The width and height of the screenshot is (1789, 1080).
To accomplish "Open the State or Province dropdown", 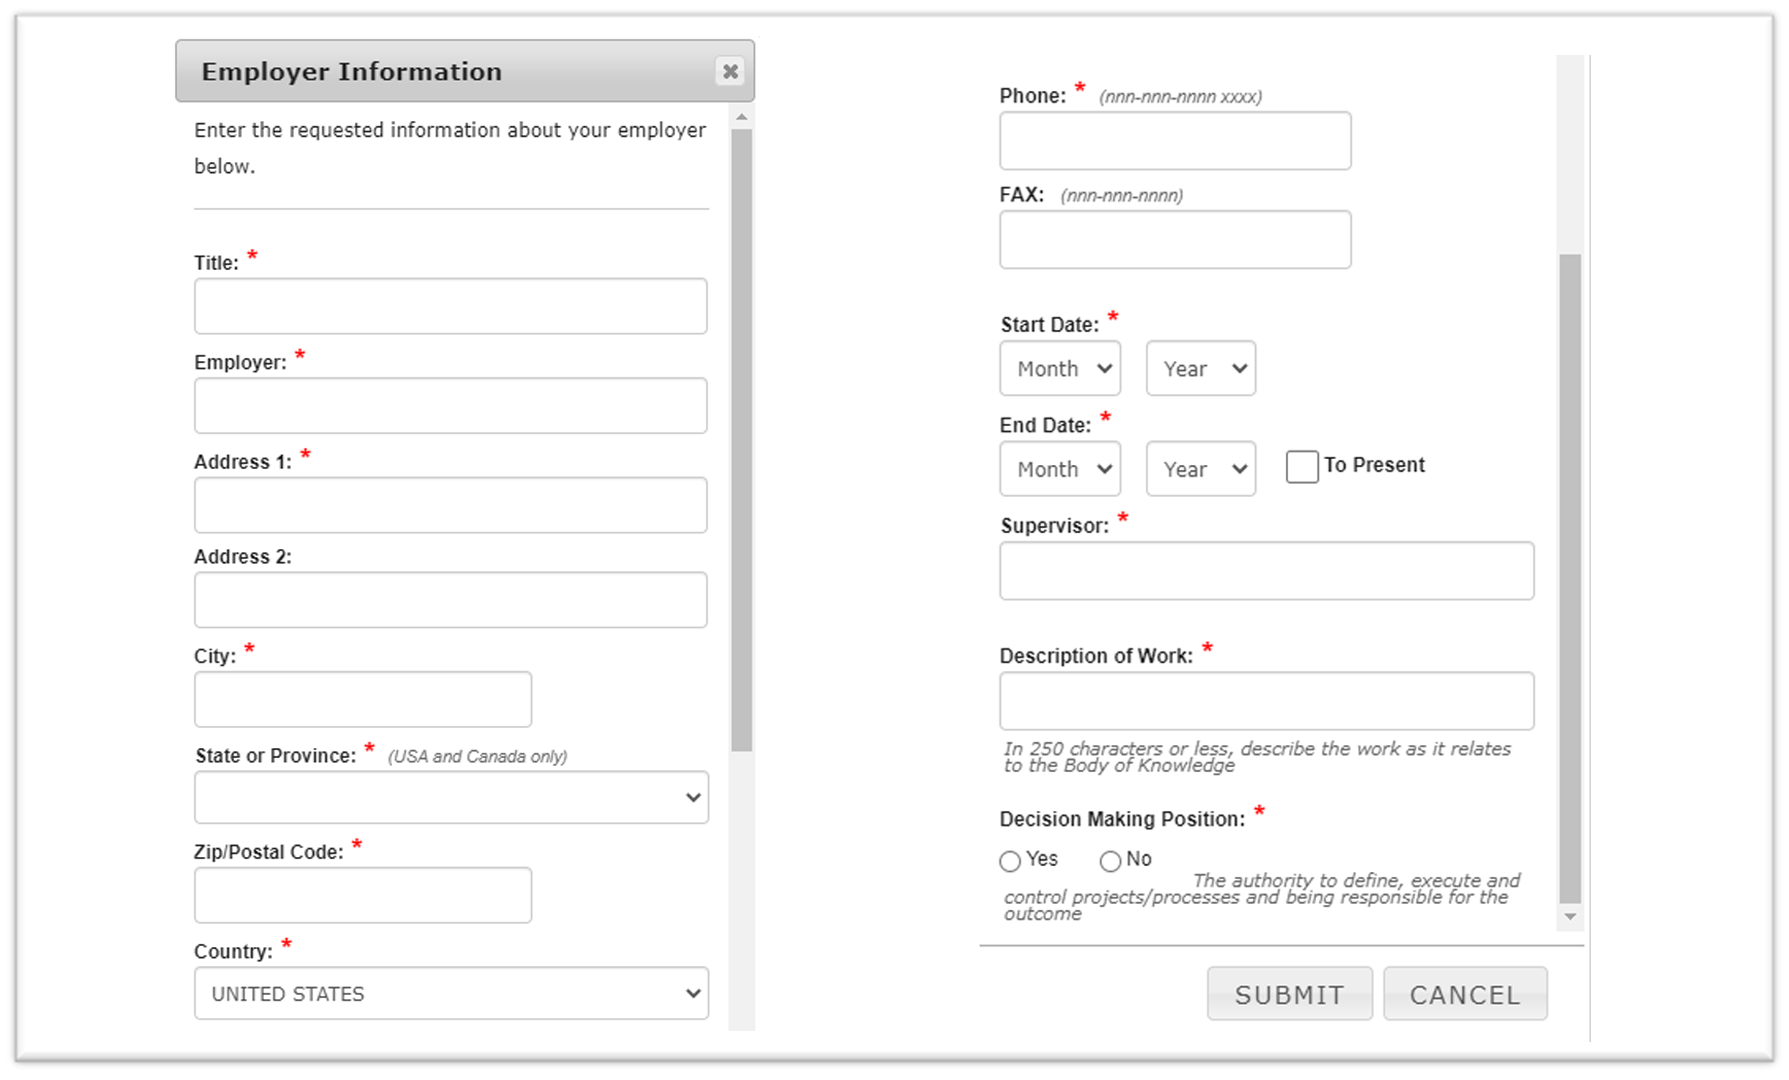I will tap(451, 797).
